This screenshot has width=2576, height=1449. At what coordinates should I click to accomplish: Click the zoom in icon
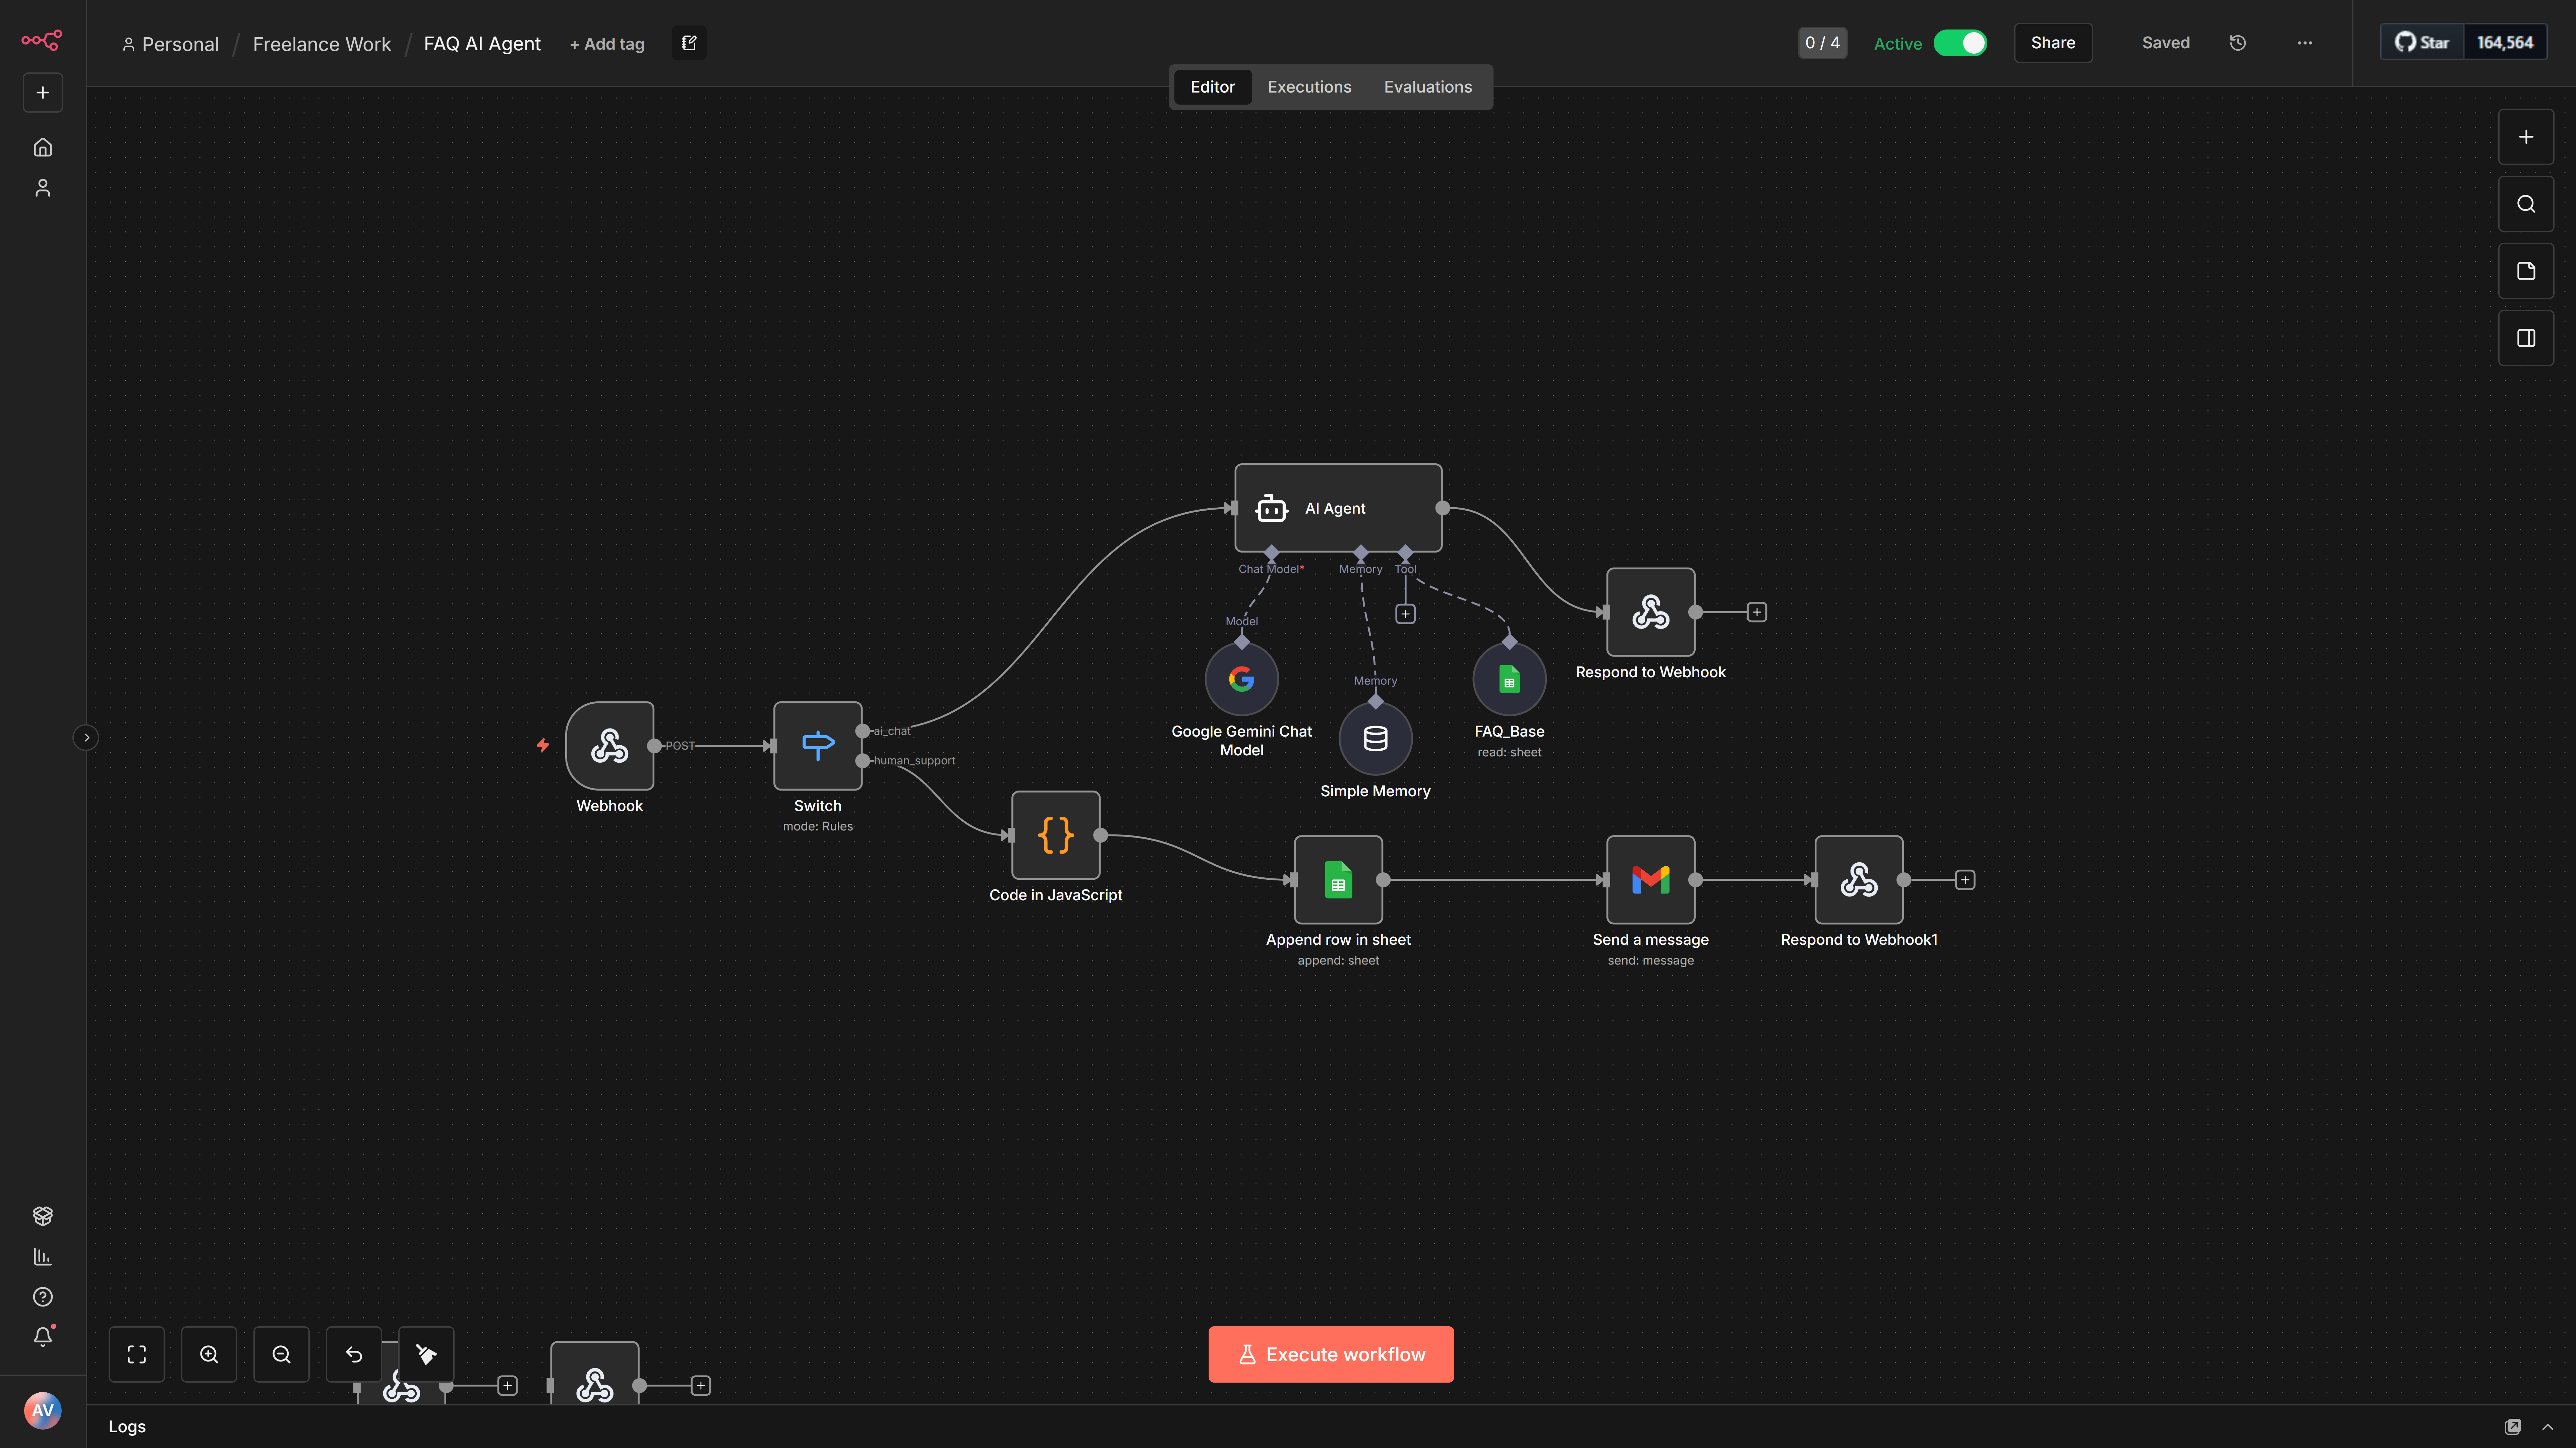point(209,1354)
